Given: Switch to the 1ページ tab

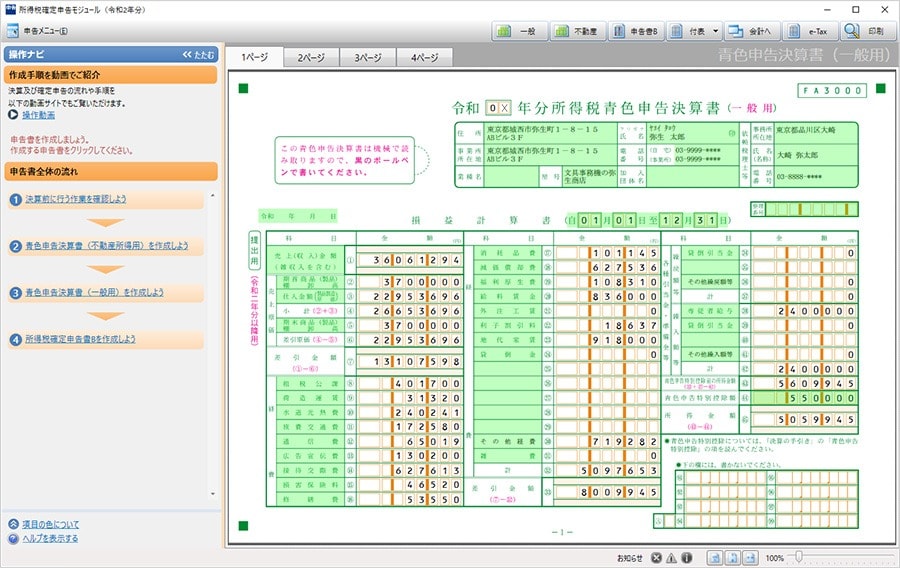Looking at the screenshot, I should tap(254, 57).
